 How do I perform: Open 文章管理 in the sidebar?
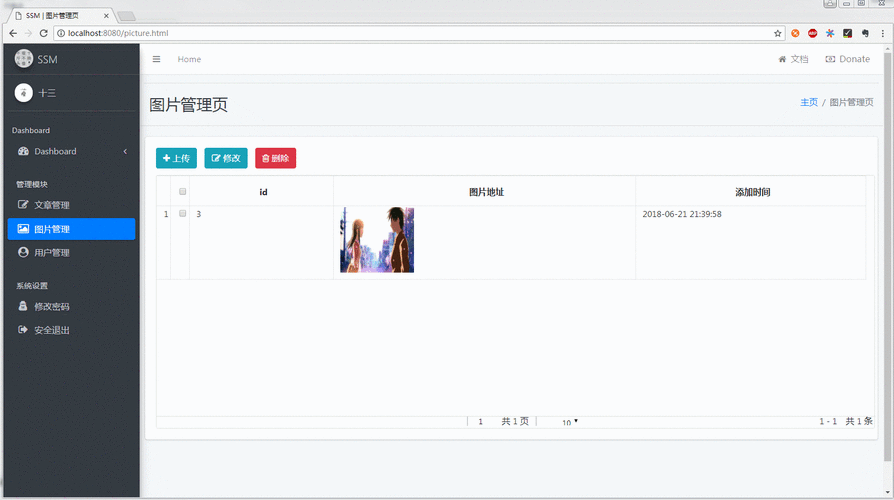click(52, 205)
